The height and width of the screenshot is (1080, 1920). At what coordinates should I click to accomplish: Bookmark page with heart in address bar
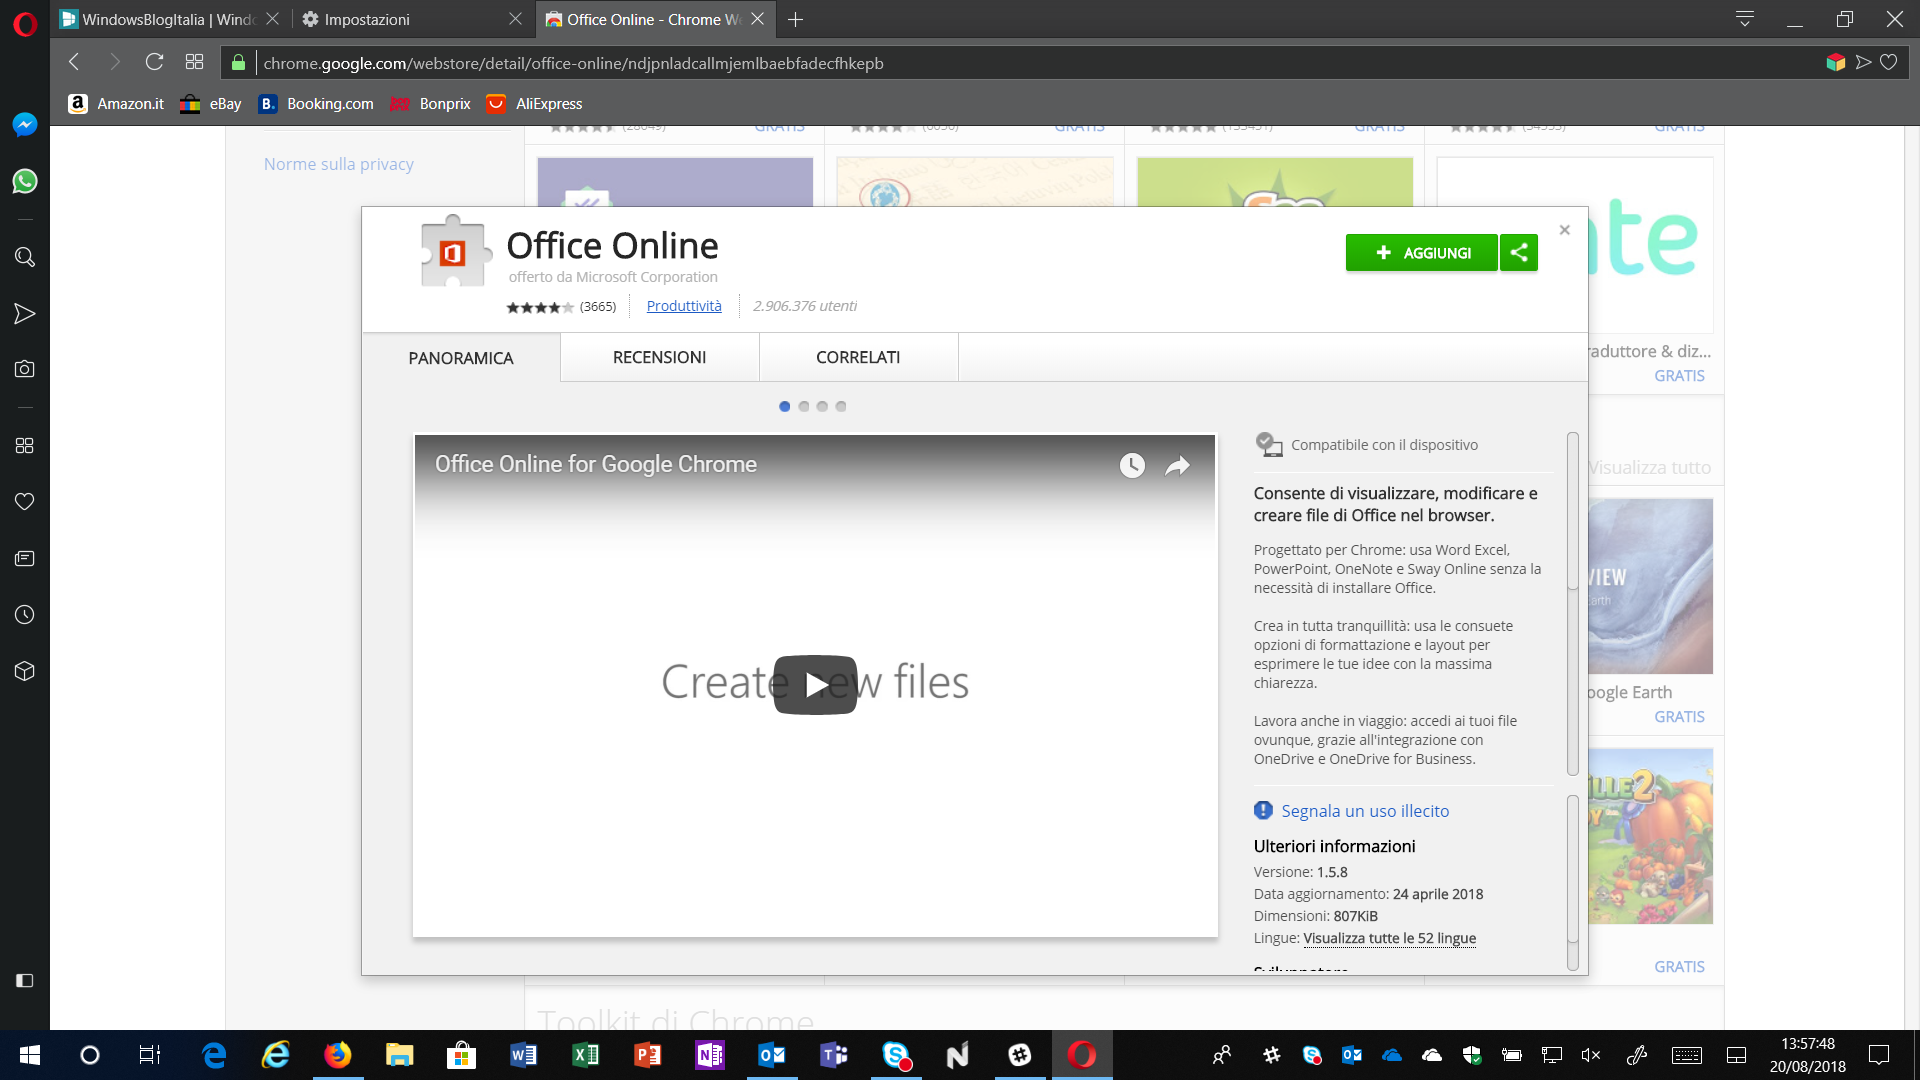click(1889, 62)
